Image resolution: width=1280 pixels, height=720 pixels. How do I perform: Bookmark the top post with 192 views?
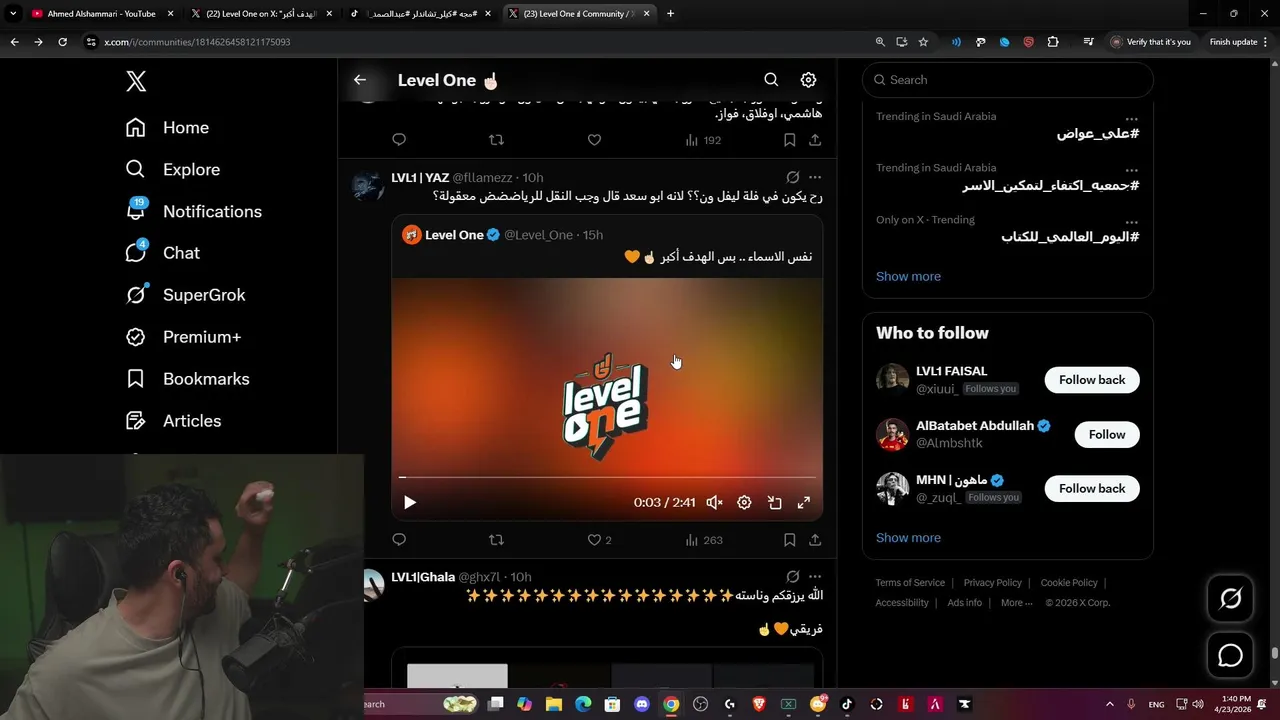(789, 140)
